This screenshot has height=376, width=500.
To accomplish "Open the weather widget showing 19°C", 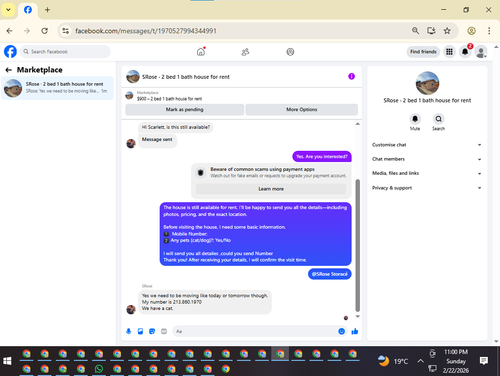I will pyautogui.click(x=393, y=361).
